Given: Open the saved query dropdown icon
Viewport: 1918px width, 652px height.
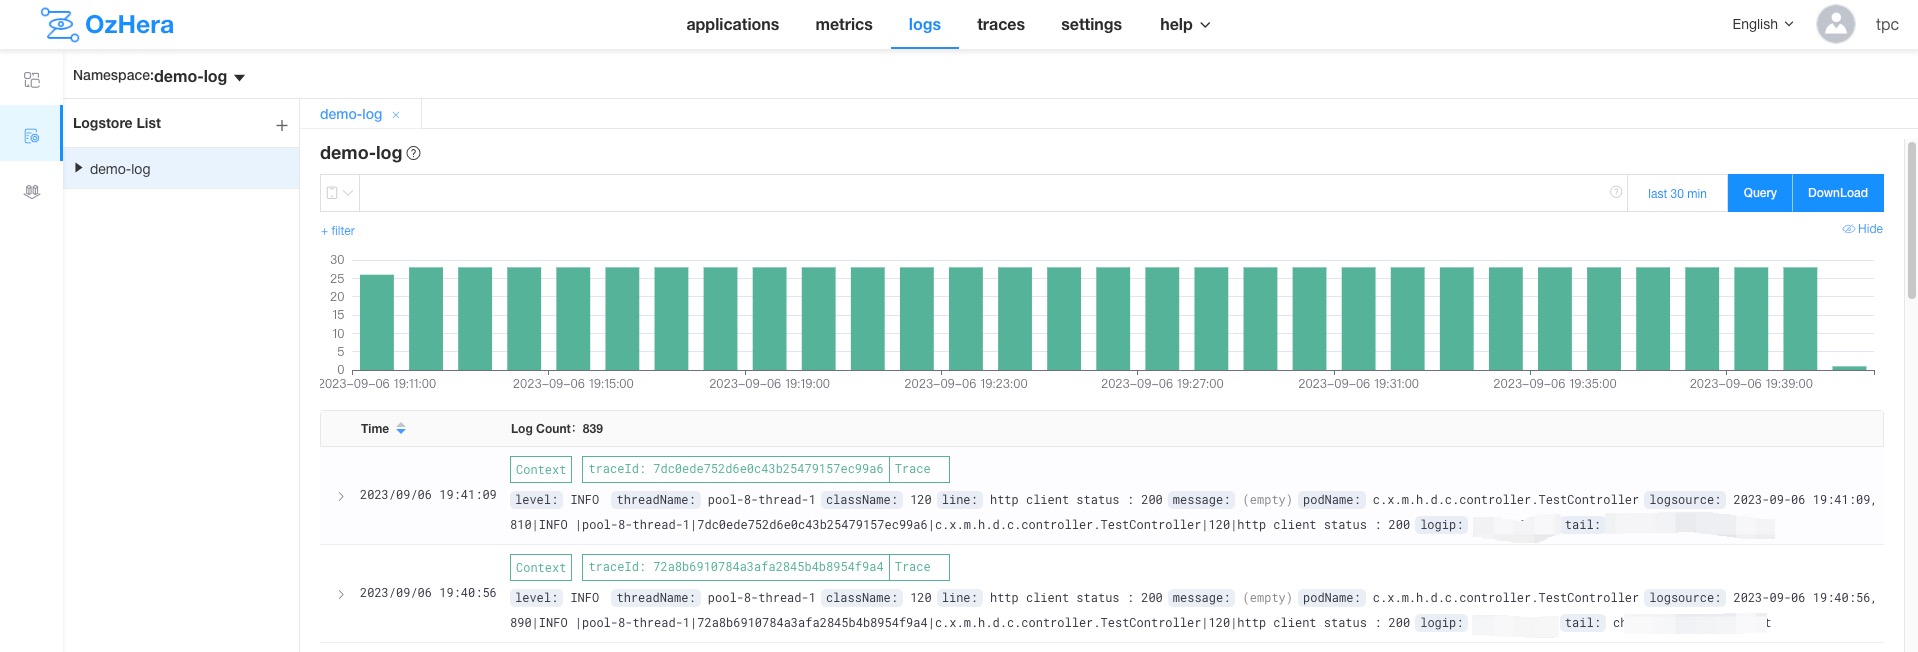Looking at the screenshot, I should tap(340, 193).
